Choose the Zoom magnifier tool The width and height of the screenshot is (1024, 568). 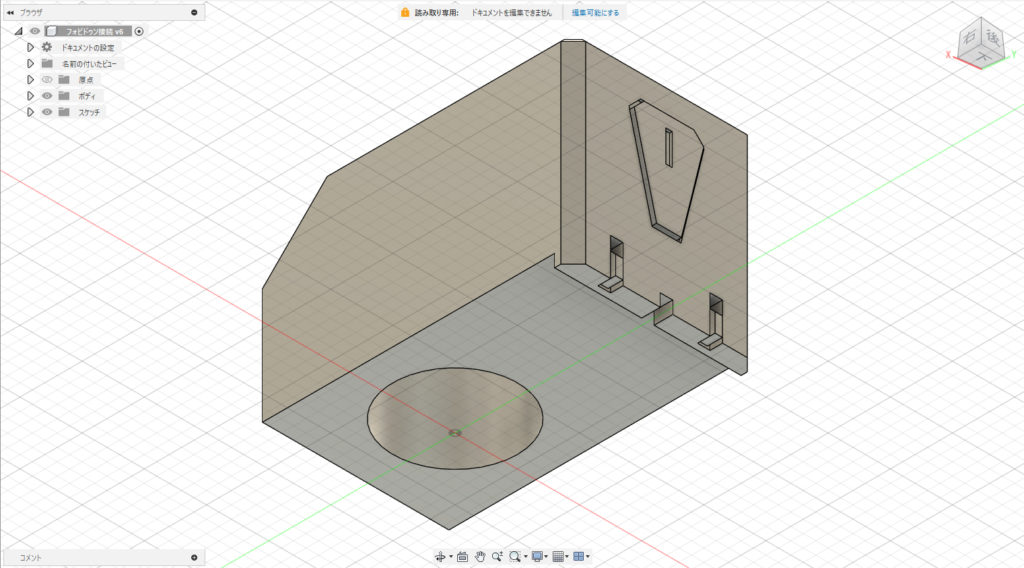coord(497,556)
